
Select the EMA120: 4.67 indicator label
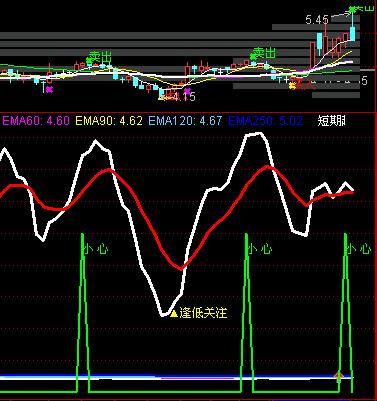click(x=185, y=120)
